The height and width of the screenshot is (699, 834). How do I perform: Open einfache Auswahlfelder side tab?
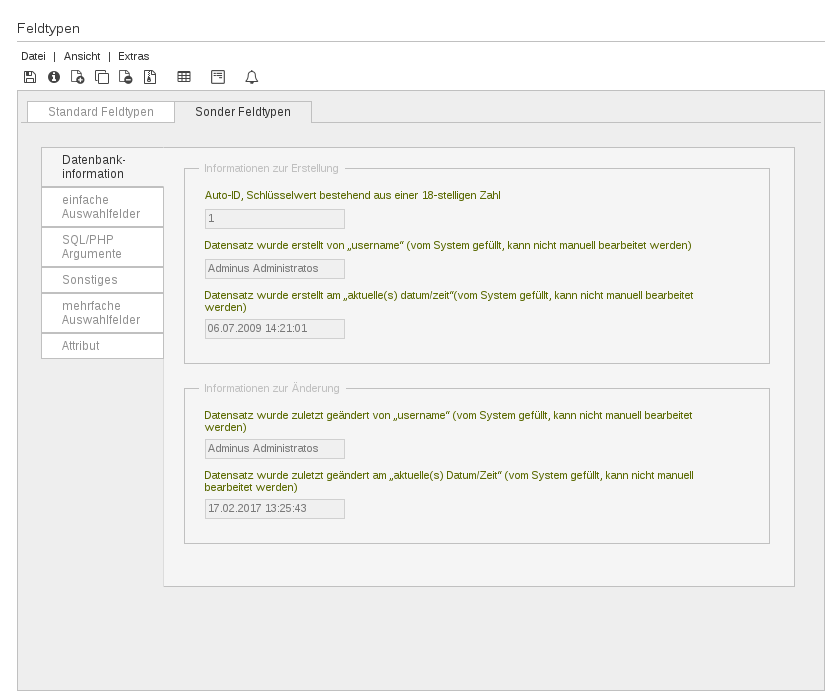pos(102,207)
